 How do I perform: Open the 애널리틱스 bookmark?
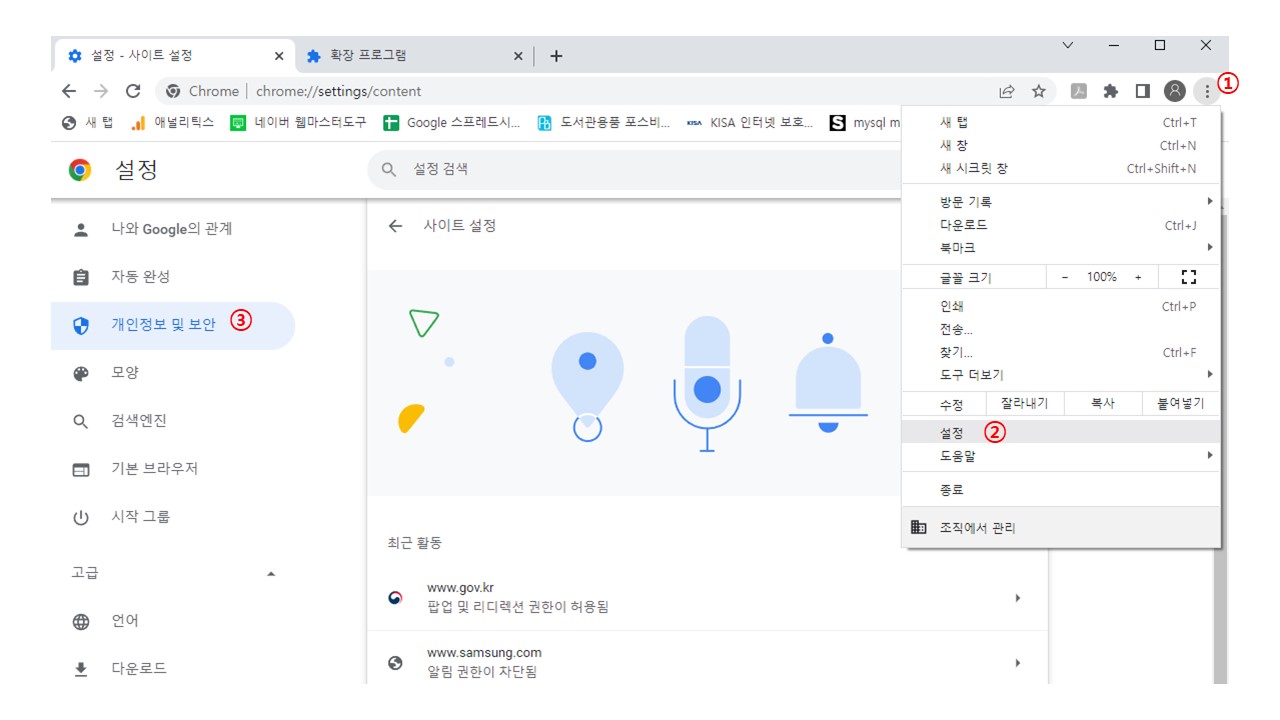click(x=172, y=123)
